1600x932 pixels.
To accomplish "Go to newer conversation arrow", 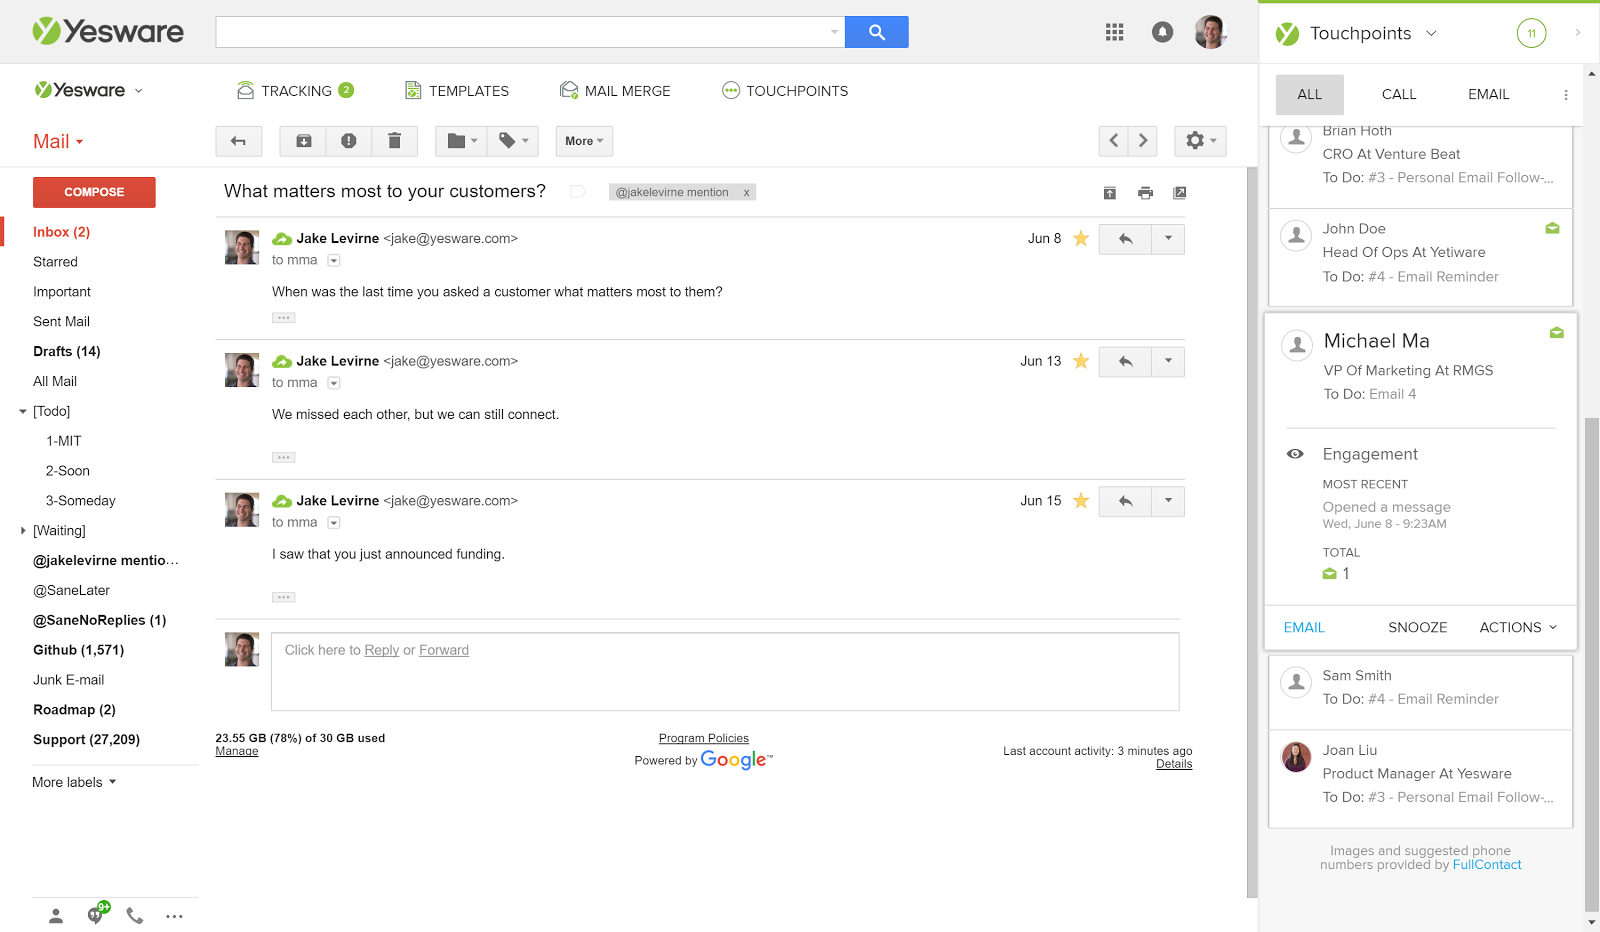I will [x=1113, y=141].
